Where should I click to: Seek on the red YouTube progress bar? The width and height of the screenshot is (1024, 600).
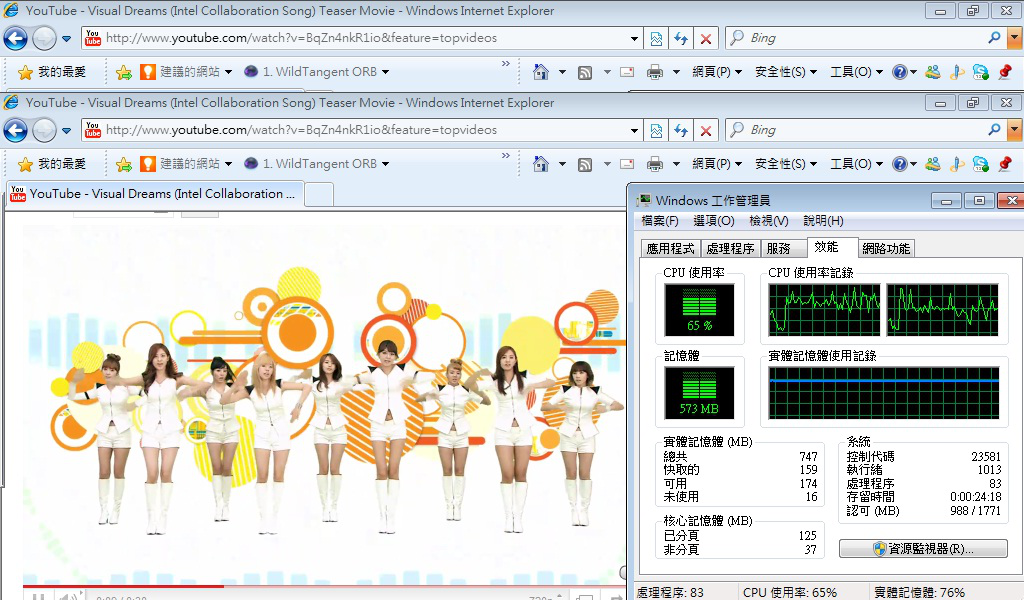click(x=323, y=586)
